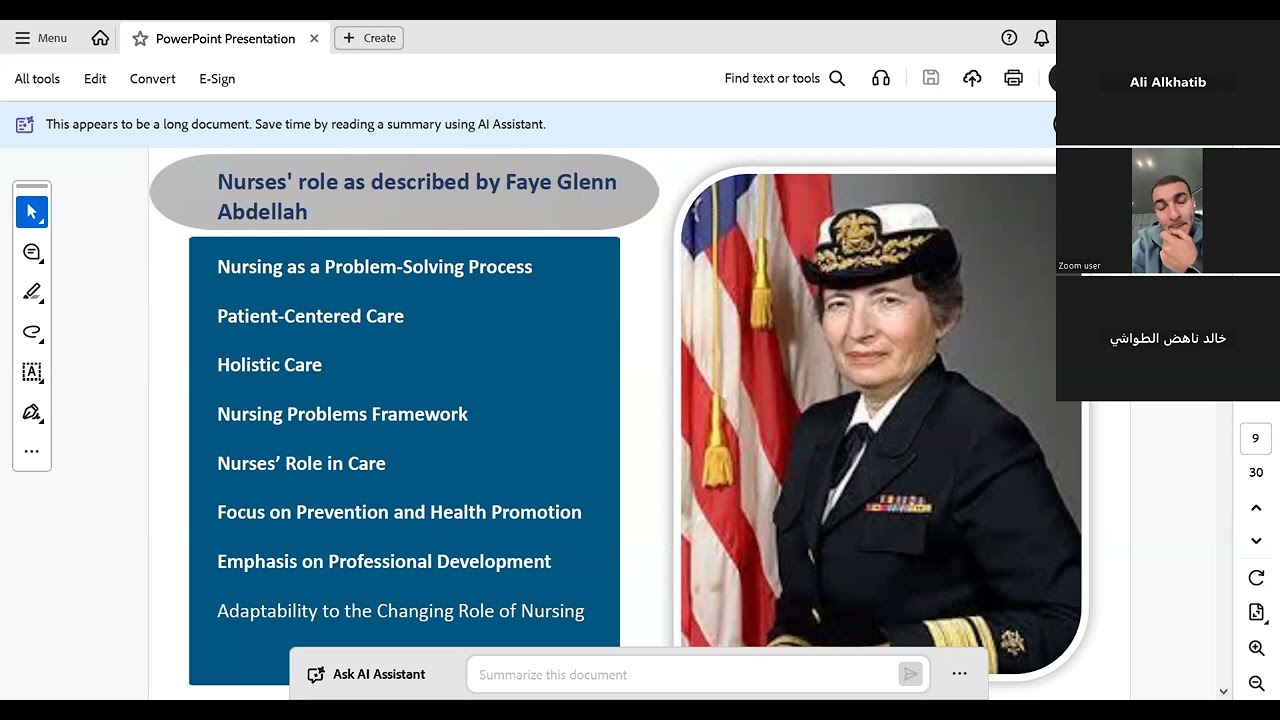
Task: Click the page display document icon
Action: [x=1257, y=612]
